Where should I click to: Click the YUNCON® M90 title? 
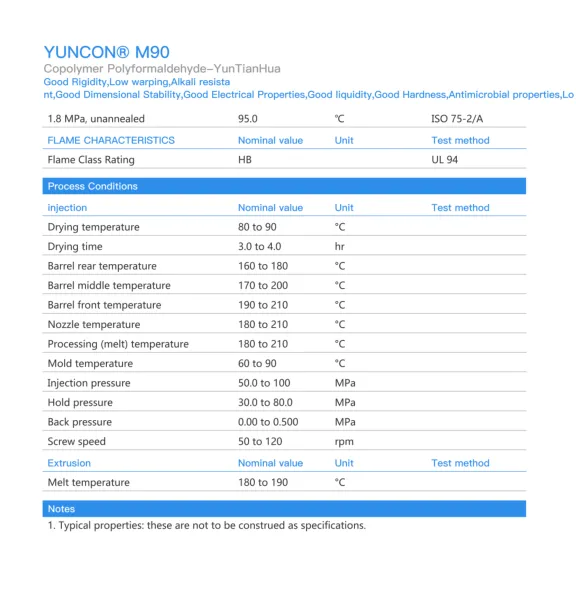[107, 52]
